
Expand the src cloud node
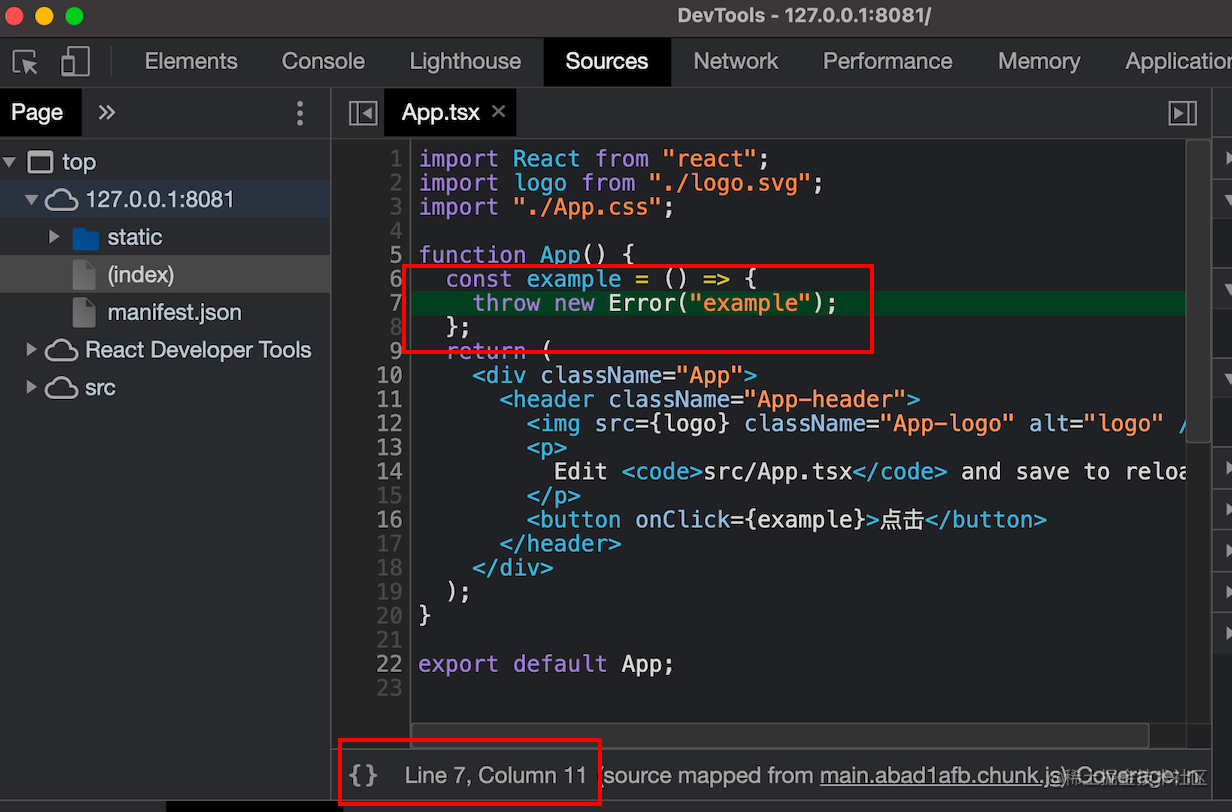tap(31, 387)
